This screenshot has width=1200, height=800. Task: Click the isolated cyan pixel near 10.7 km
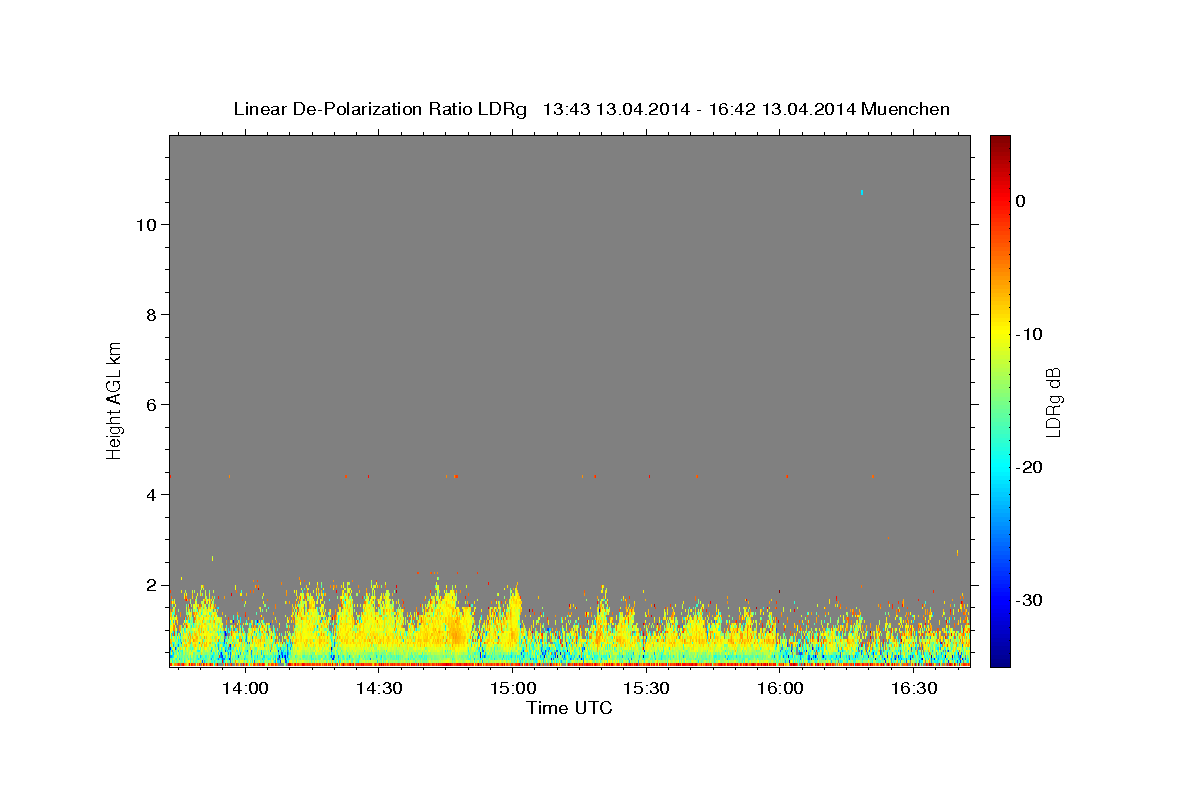pyautogui.click(x=862, y=191)
